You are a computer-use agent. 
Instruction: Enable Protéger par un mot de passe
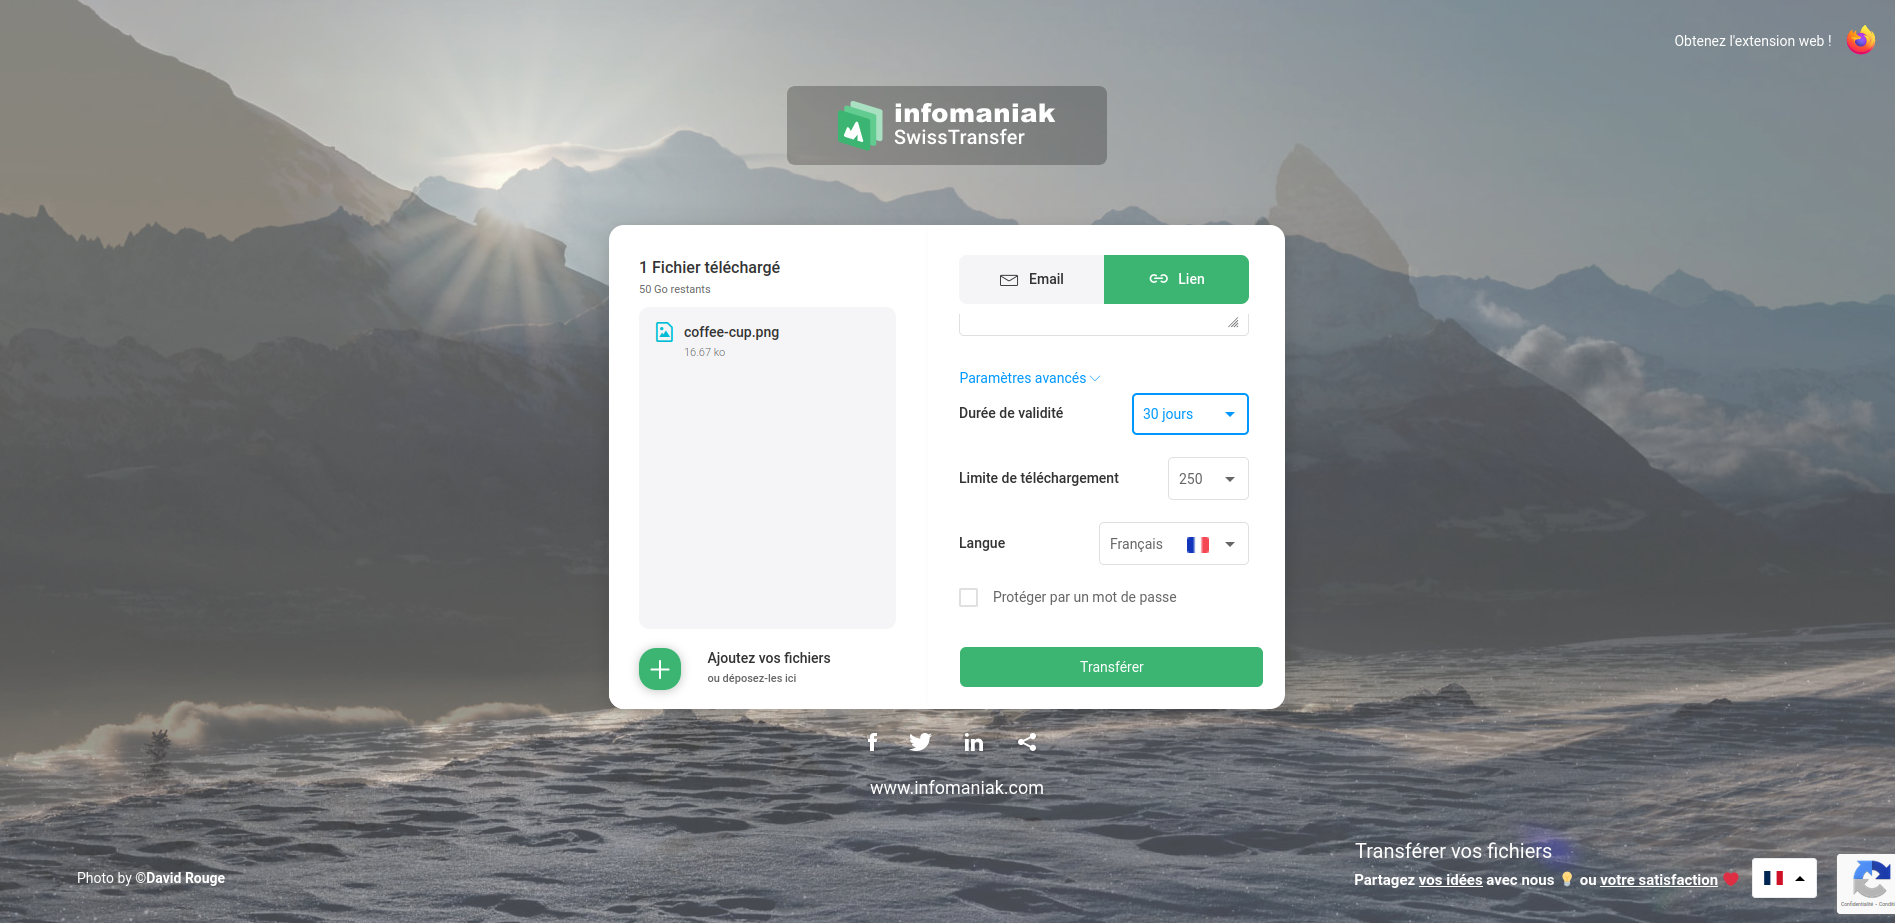(x=968, y=597)
